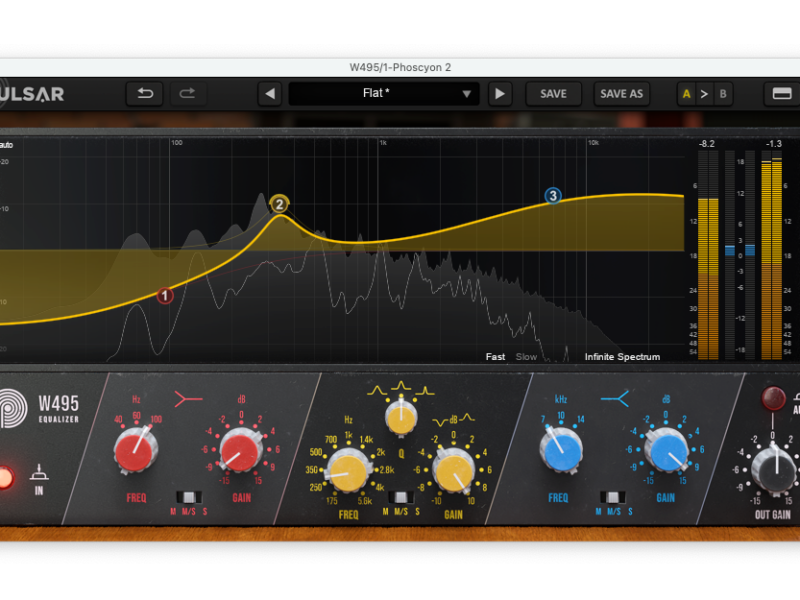
Task: Select the narrow bell Q shape icon
Action: [424, 391]
